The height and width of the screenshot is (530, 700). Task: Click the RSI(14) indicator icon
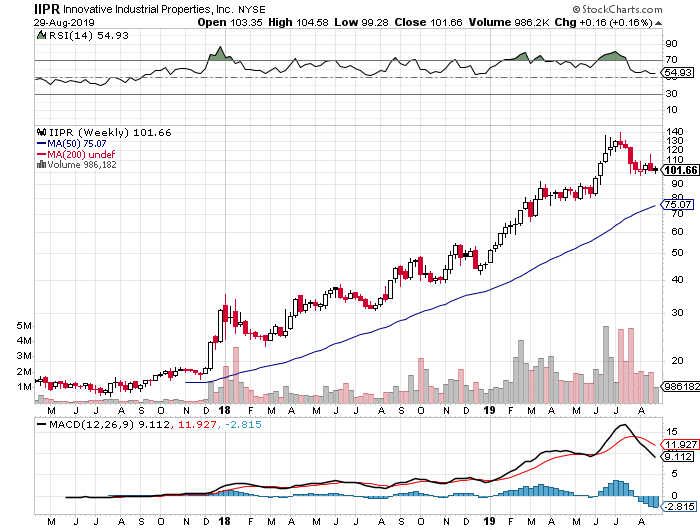tap(41, 35)
